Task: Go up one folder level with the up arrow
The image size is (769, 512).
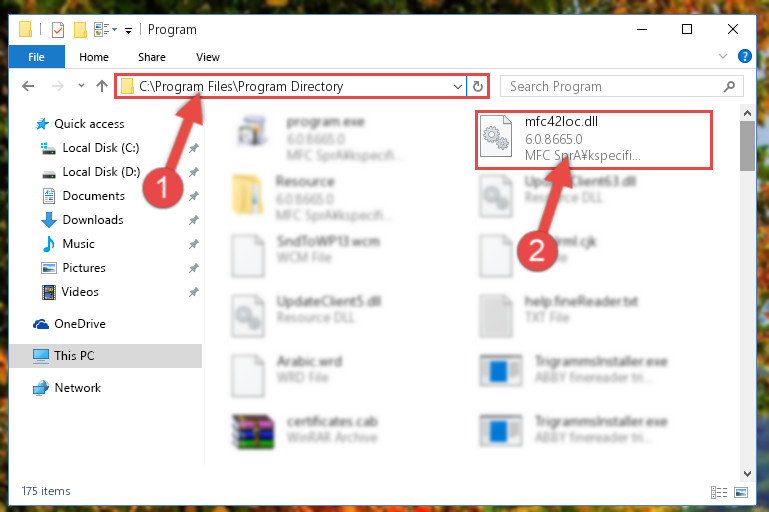Action: coord(102,86)
